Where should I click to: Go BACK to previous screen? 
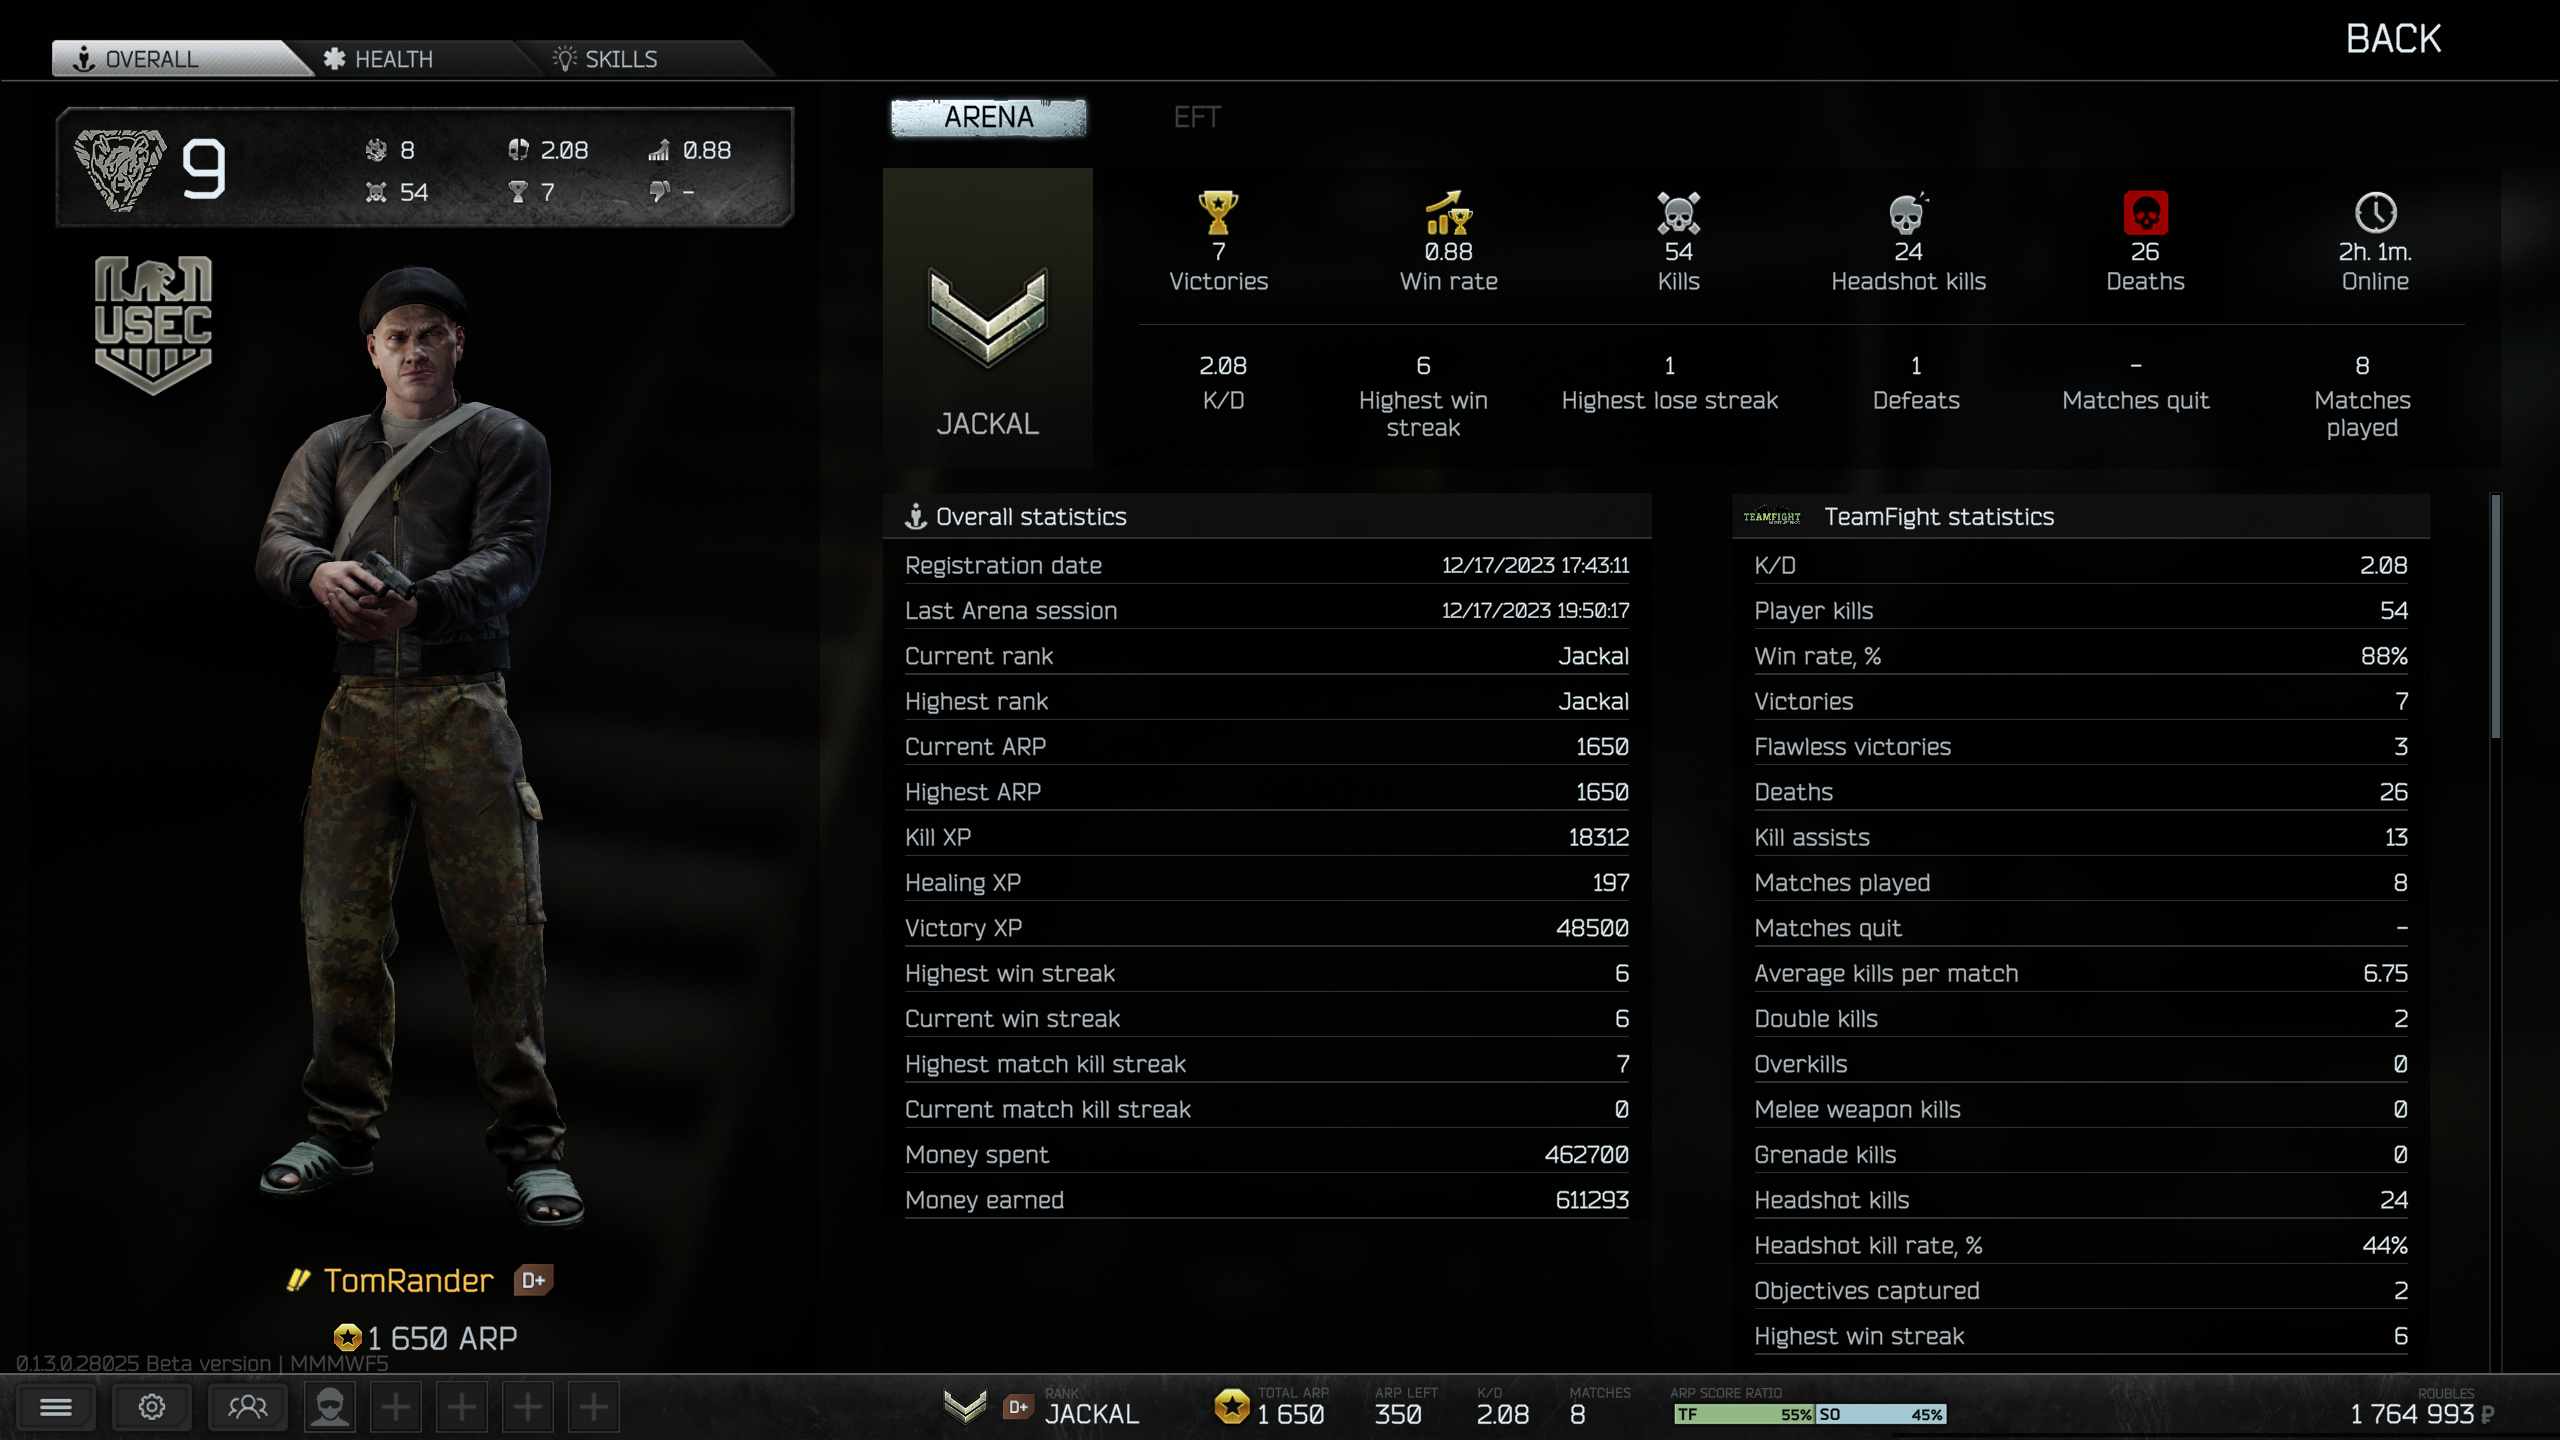pyautogui.click(x=2393, y=39)
